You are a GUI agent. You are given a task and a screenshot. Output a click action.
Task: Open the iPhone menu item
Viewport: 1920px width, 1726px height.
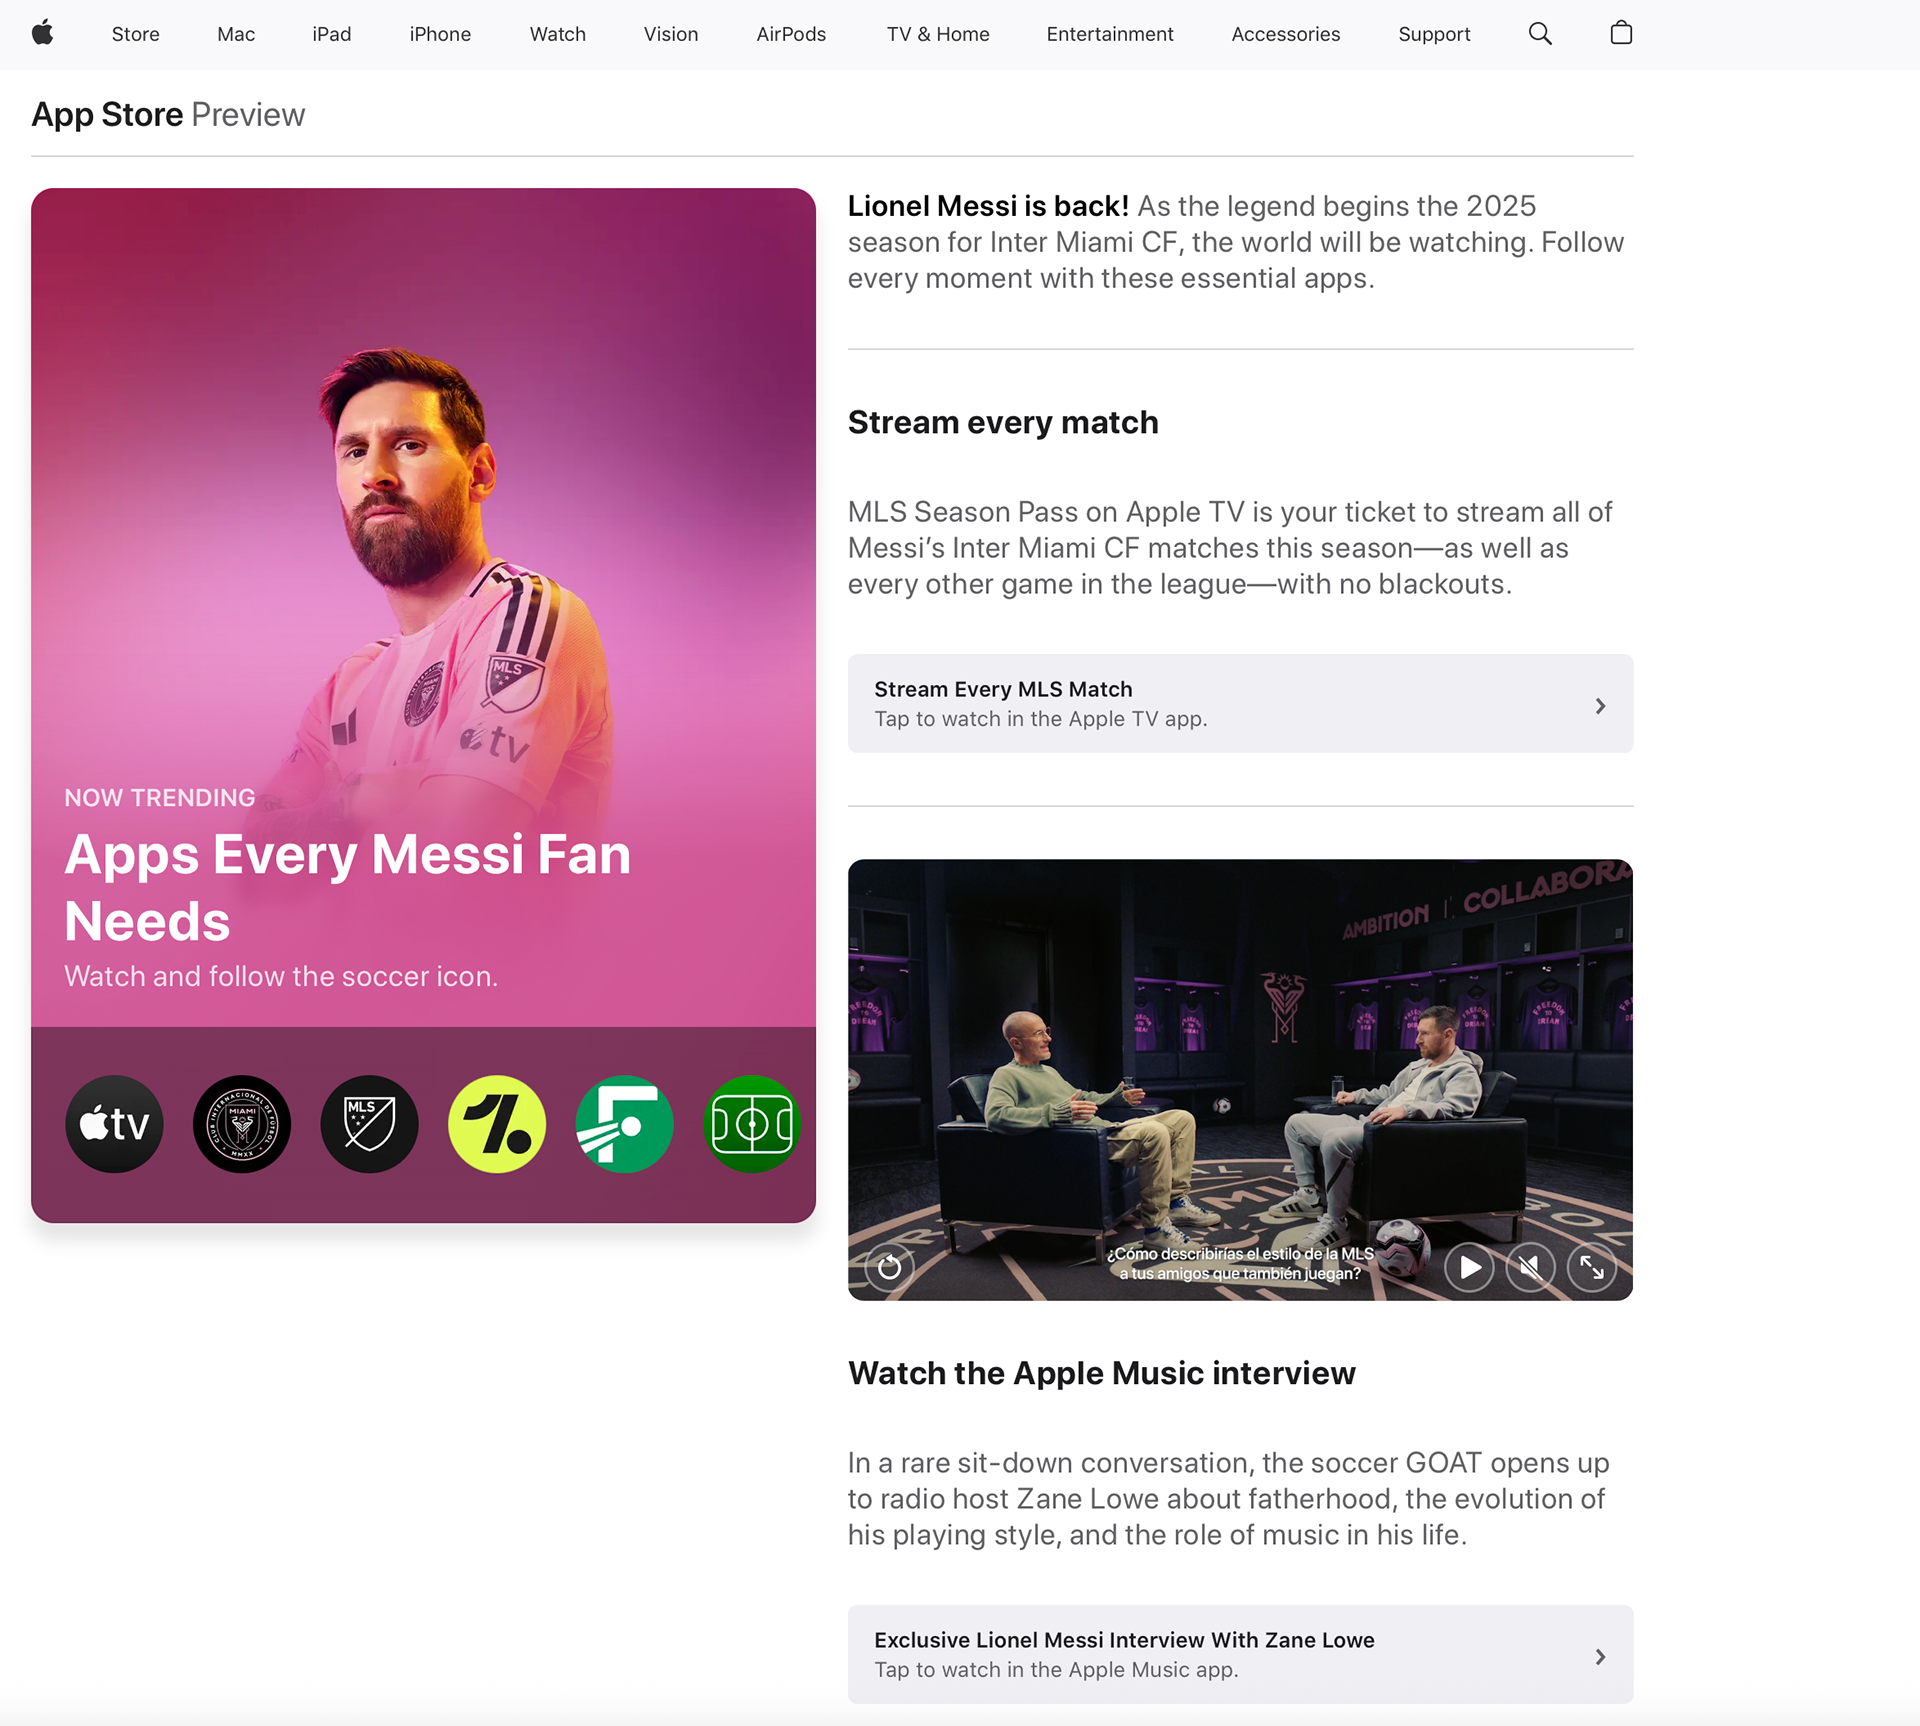tap(440, 34)
